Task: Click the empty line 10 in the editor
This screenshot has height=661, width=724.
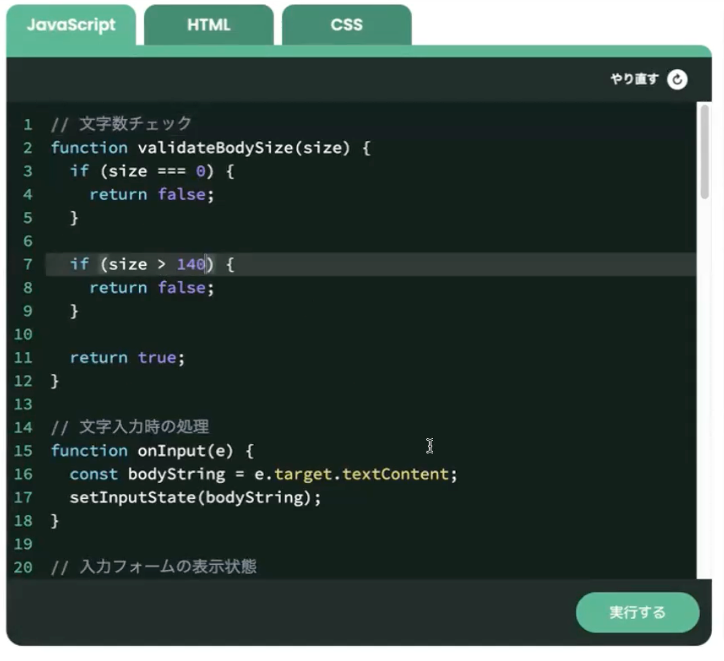Action: click(x=371, y=334)
